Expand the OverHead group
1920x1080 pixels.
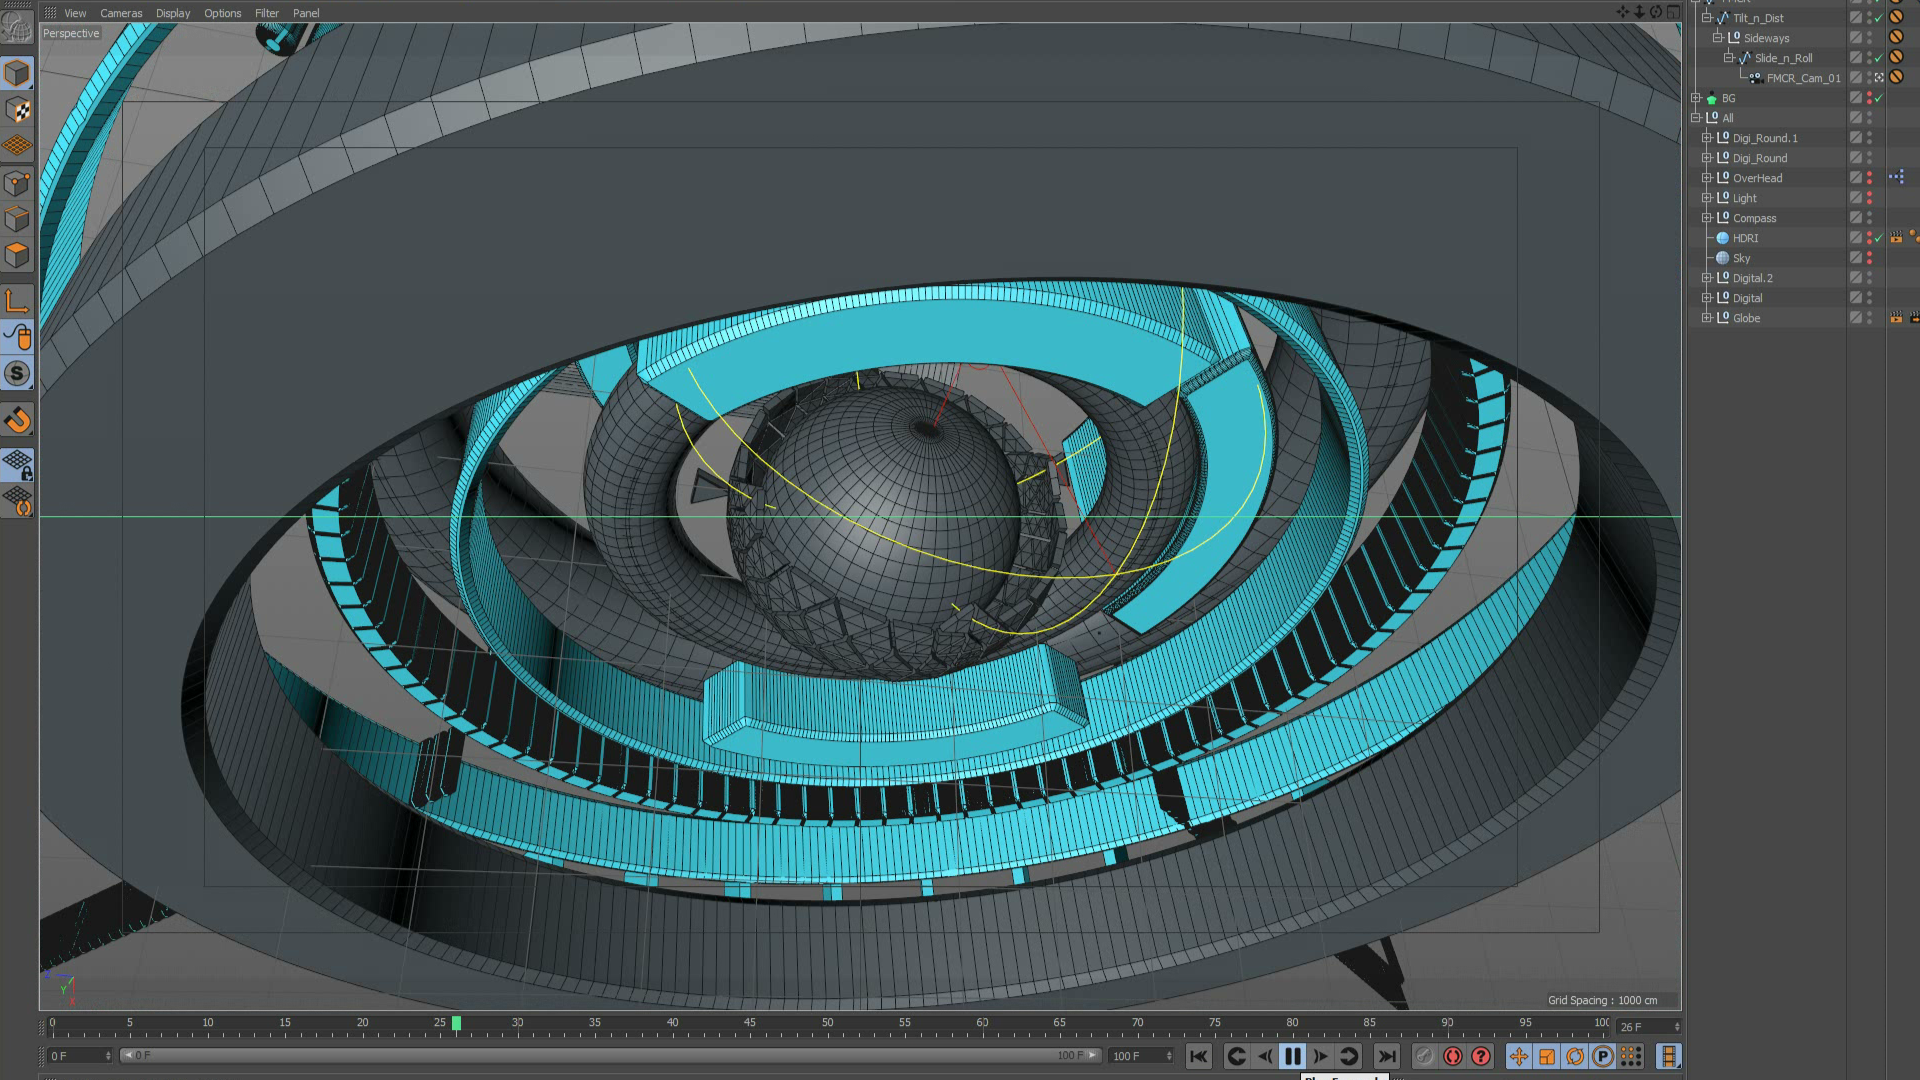click(1707, 178)
